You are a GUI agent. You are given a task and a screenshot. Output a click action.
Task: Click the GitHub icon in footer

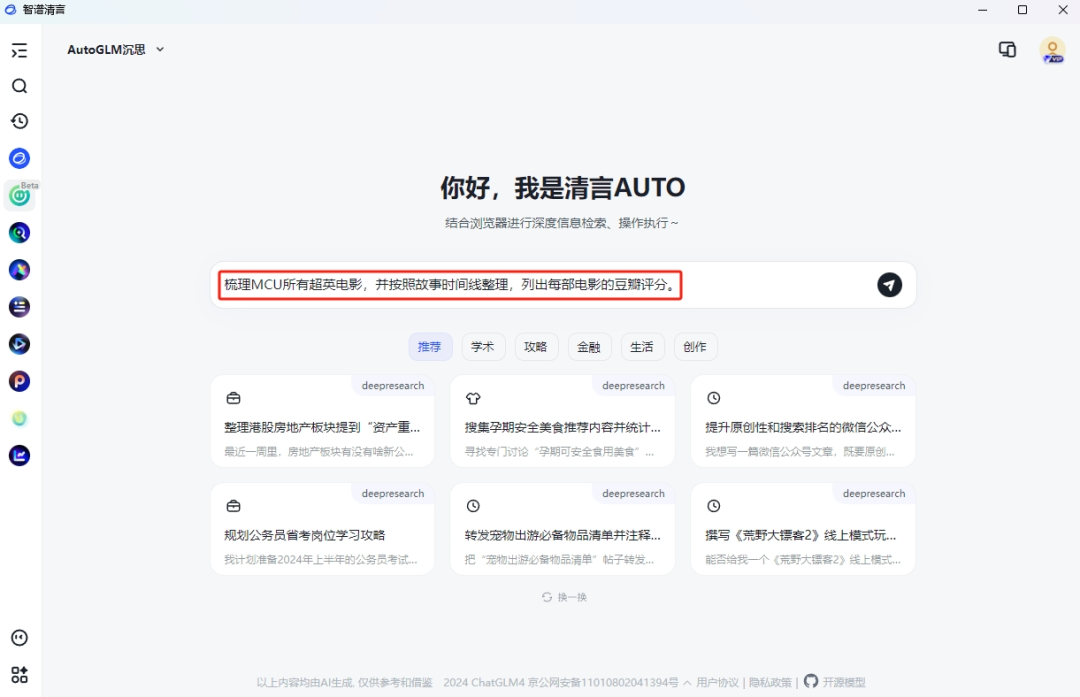[x=811, y=681]
